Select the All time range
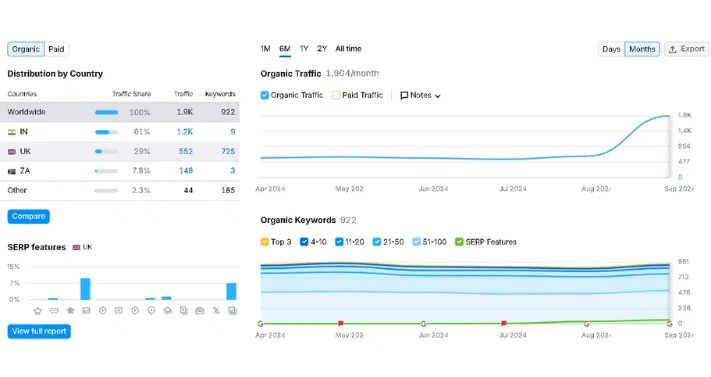This screenshot has width=711, height=377. [348, 49]
